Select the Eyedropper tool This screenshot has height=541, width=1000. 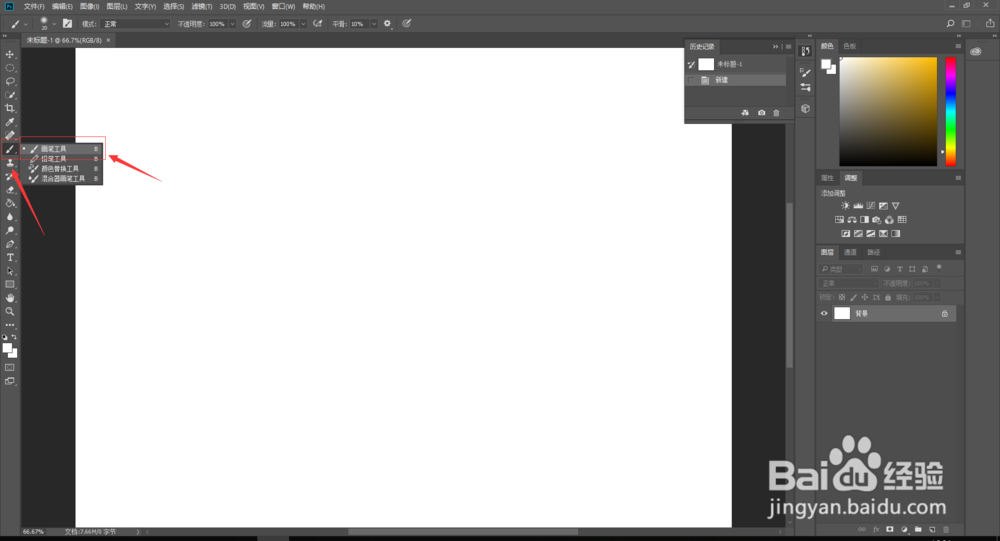click(10, 122)
